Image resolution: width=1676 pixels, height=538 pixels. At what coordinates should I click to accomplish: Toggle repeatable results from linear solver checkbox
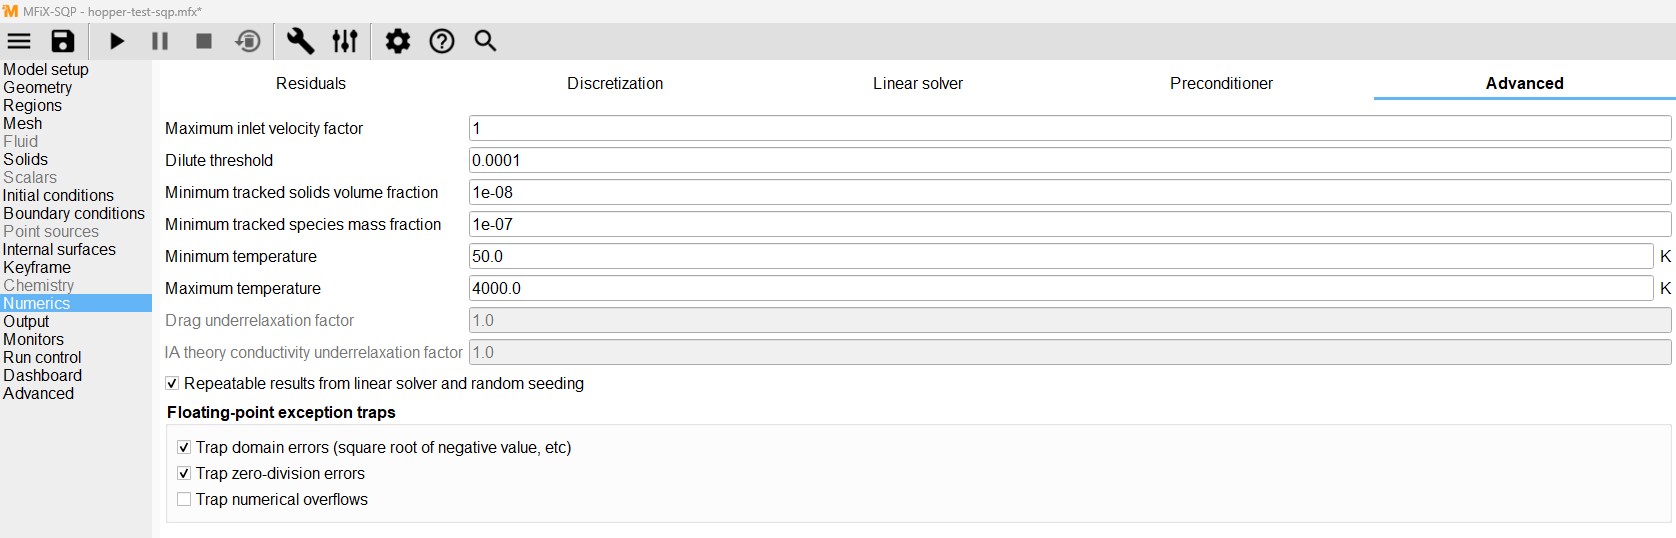tap(172, 383)
